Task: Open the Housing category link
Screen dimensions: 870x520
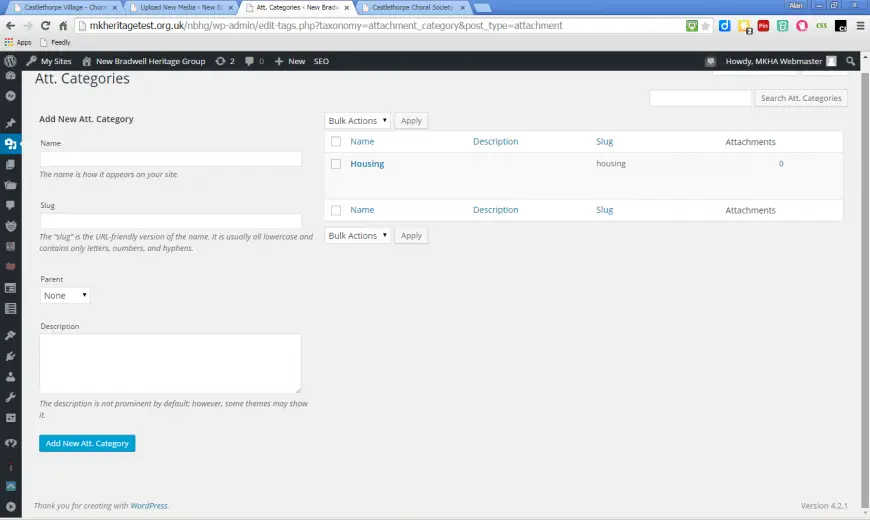Action: click(367, 164)
